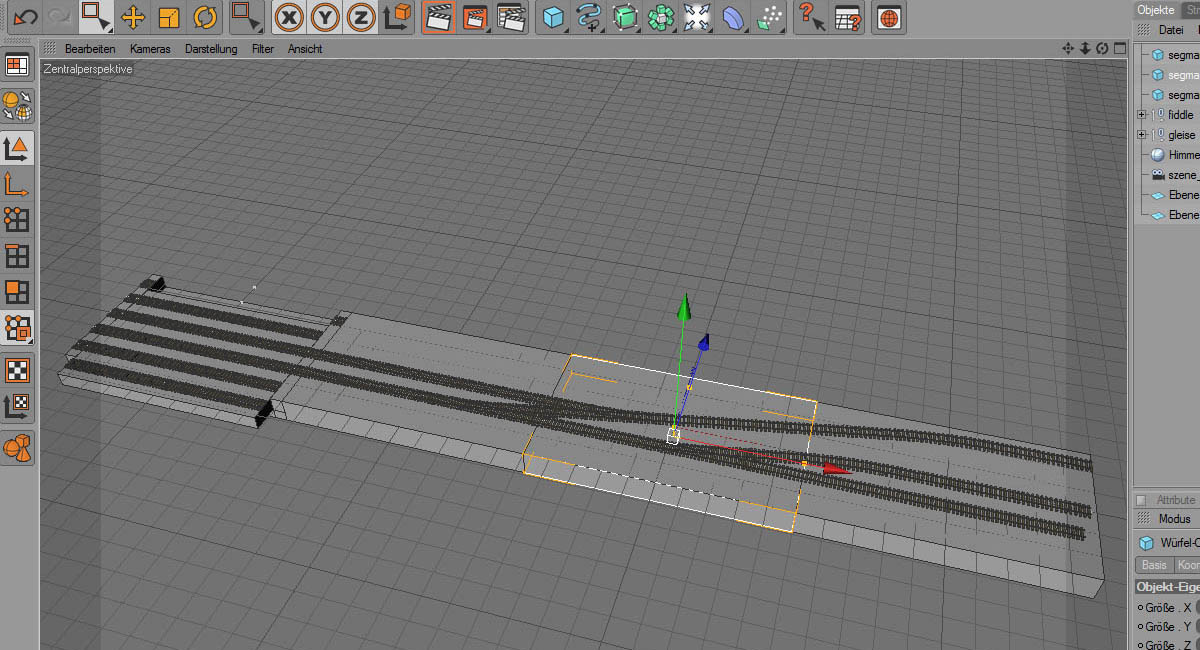Click the Undo arrow icon
The width and height of the screenshot is (1200, 650).
point(25,16)
